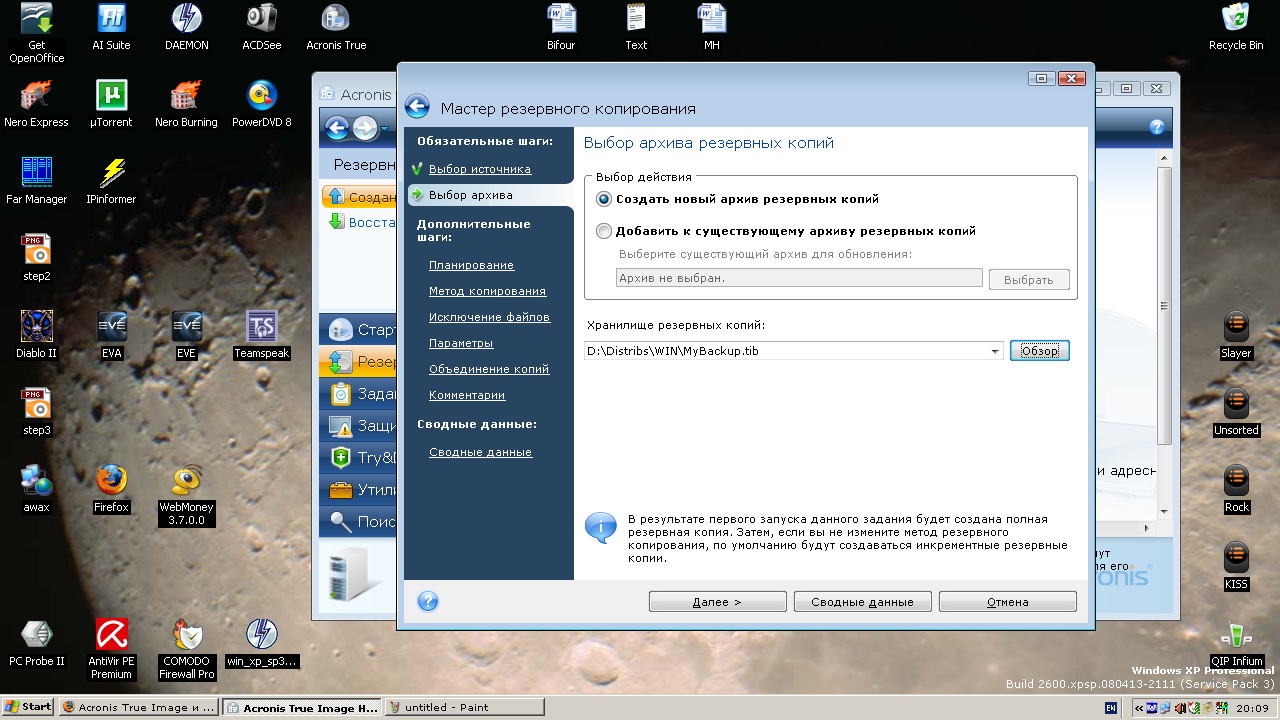Screen dimensions: 1280x720
Task: Click the 'Далее >' button
Action: coord(717,602)
